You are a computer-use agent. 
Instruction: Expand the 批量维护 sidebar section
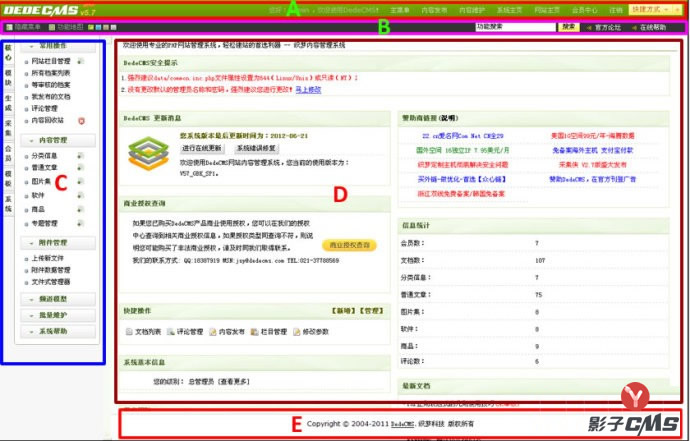[62, 315]
